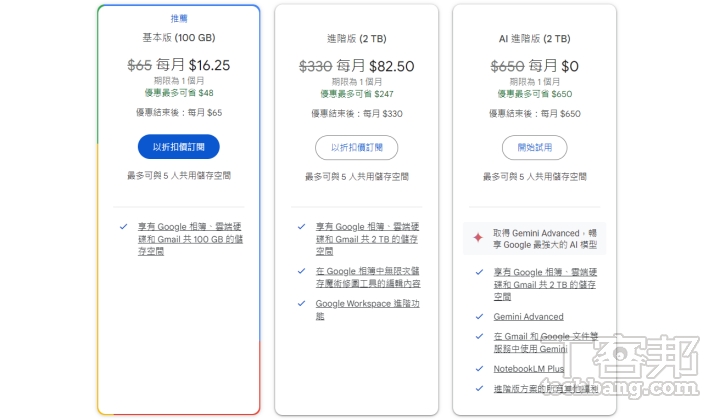
Task: Click checkmark beside NotebookLM Plus
Action: tap(479, 368)
